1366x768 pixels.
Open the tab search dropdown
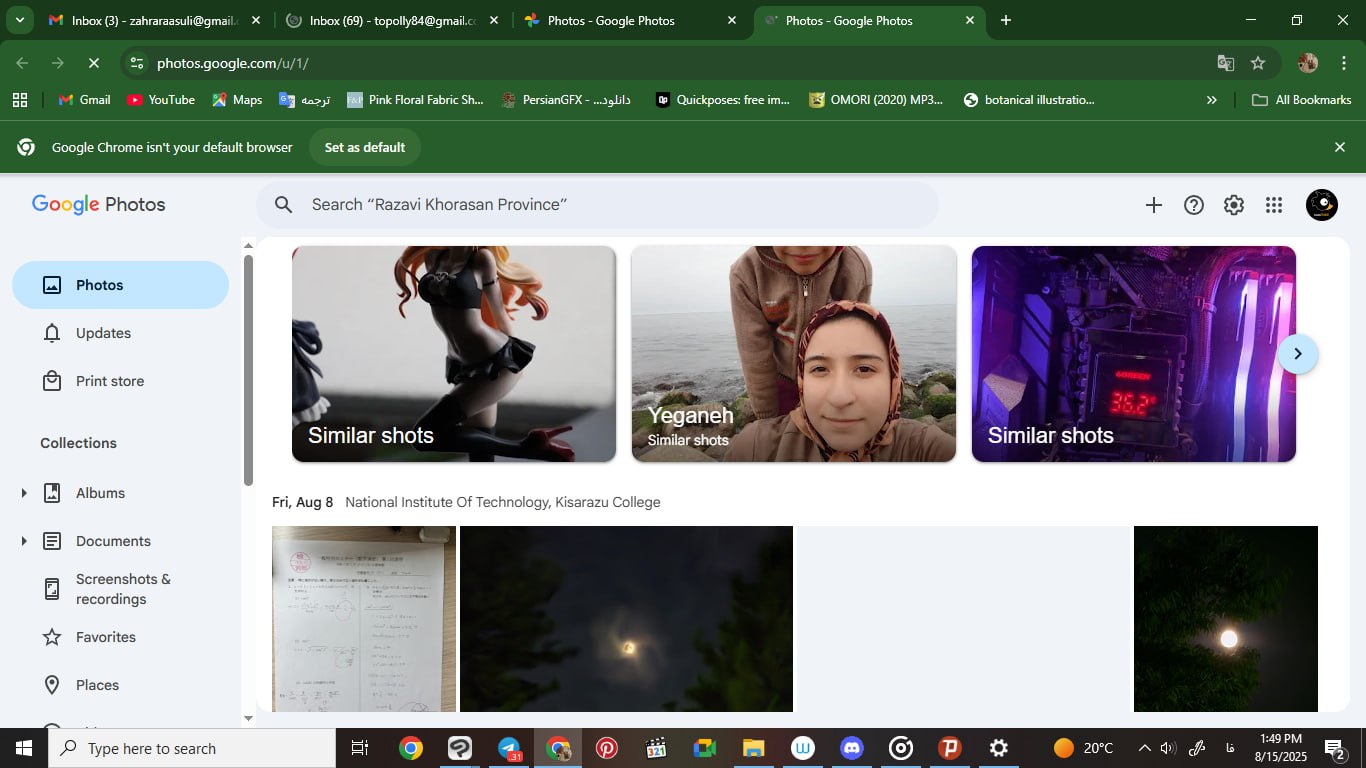(19, 20)
